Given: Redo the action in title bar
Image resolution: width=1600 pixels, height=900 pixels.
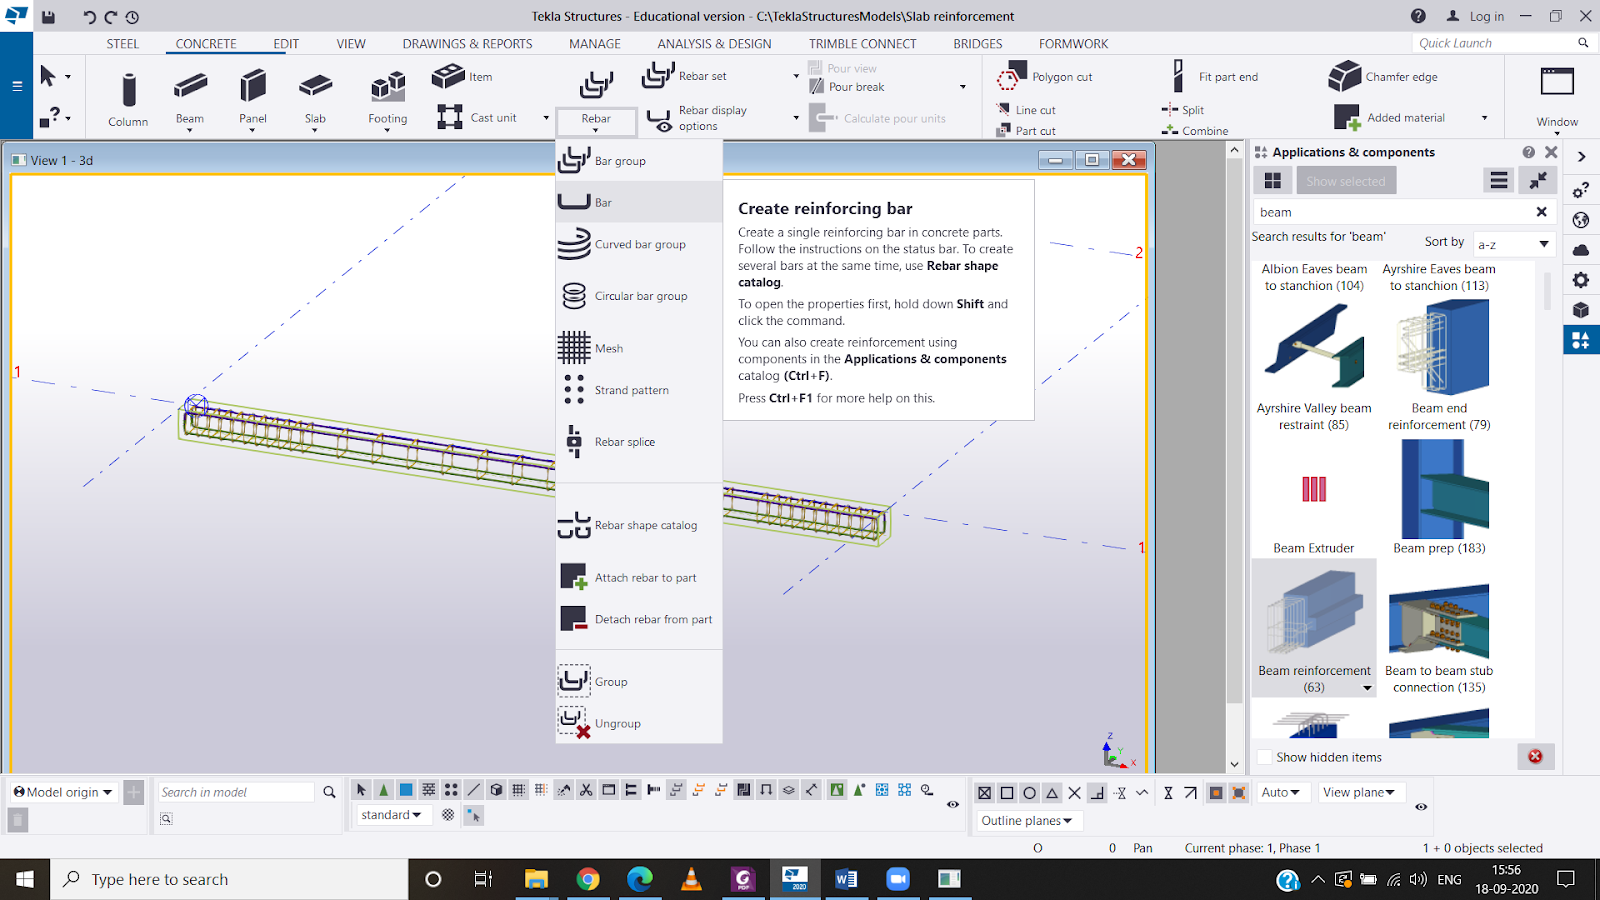Looking at the screenshot, I should coord(111,16).
